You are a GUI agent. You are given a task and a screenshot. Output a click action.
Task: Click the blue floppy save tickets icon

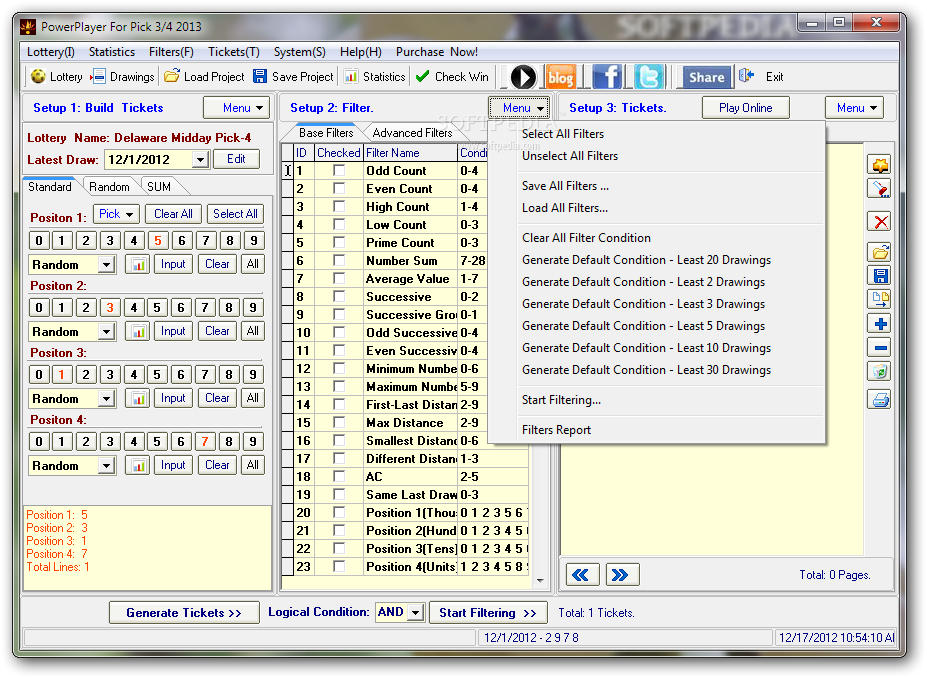[880, 276]
